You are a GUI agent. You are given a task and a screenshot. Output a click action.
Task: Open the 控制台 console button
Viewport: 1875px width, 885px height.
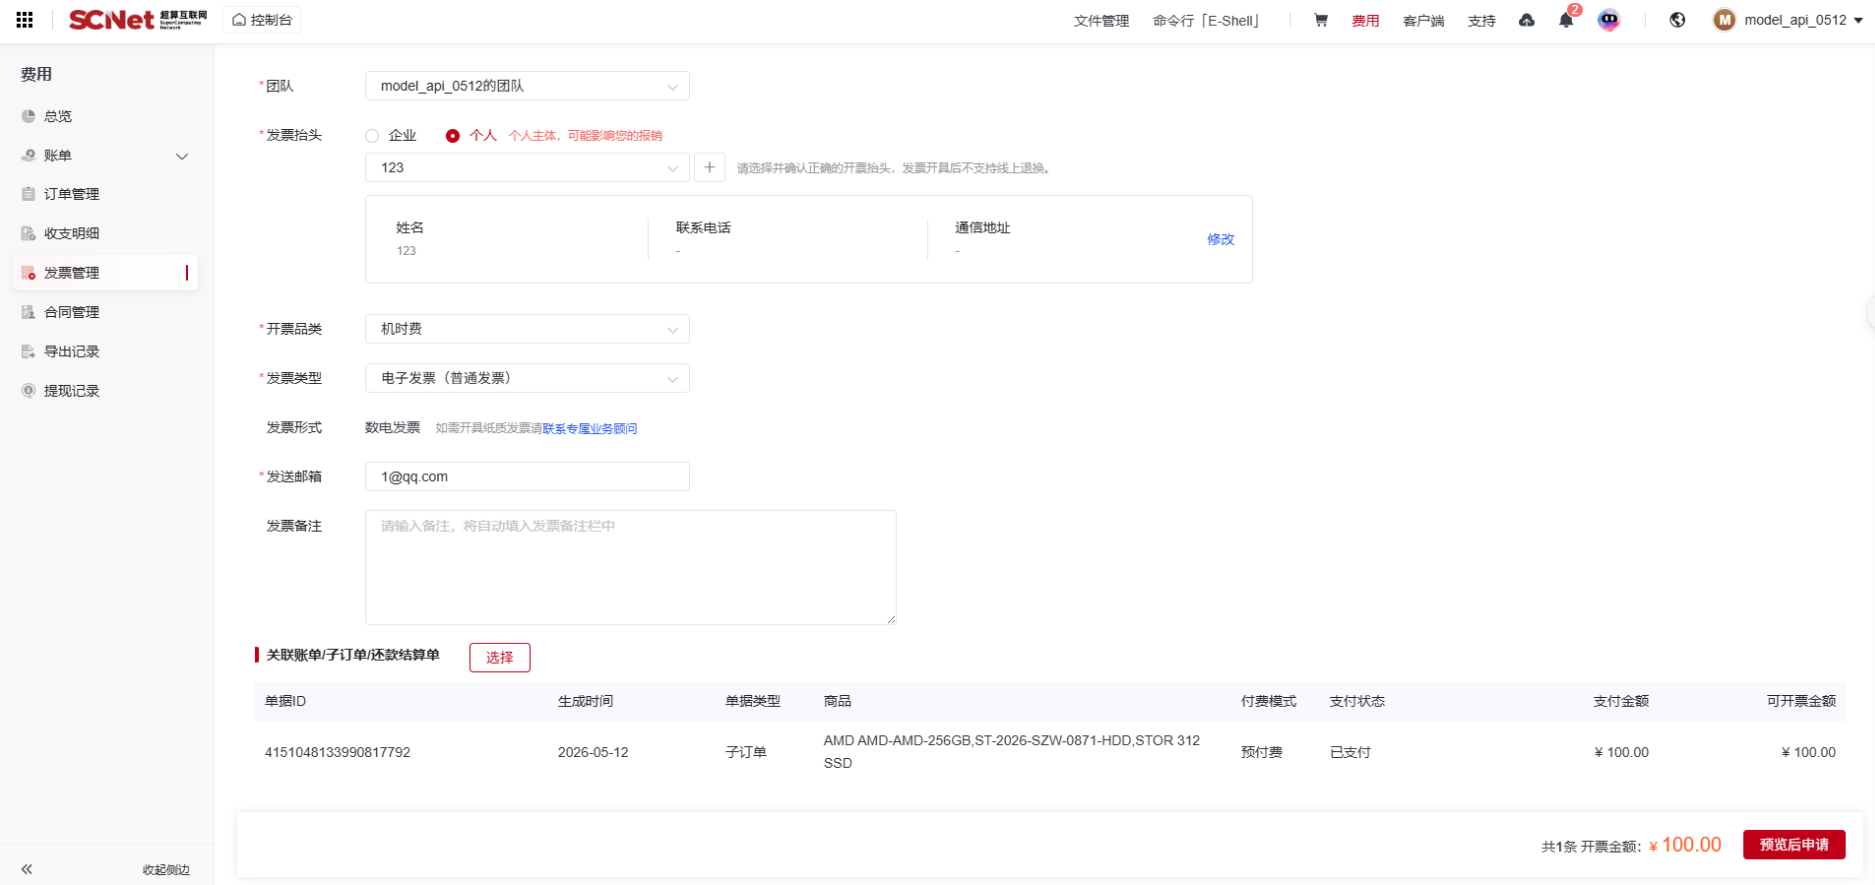(262, 20)
